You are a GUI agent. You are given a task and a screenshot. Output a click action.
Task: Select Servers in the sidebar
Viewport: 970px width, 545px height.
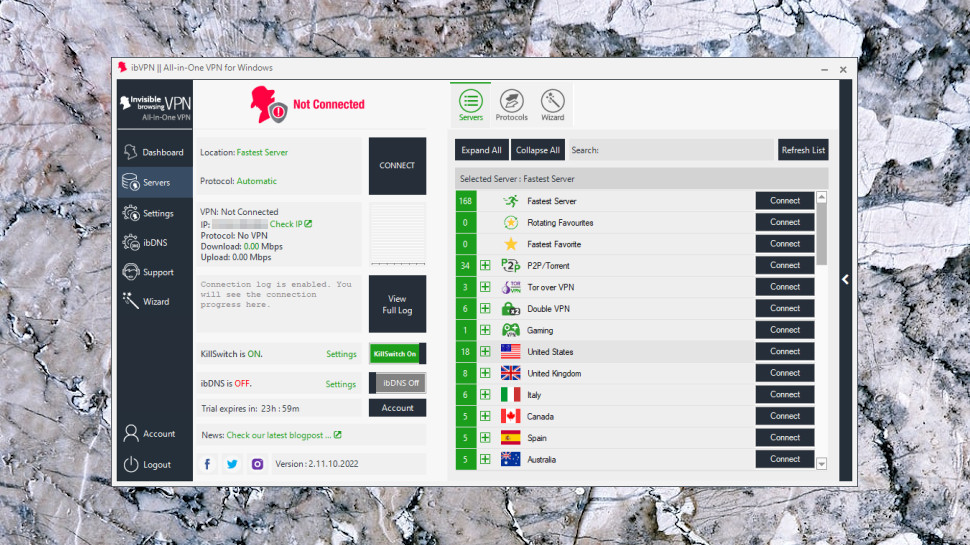155,182
